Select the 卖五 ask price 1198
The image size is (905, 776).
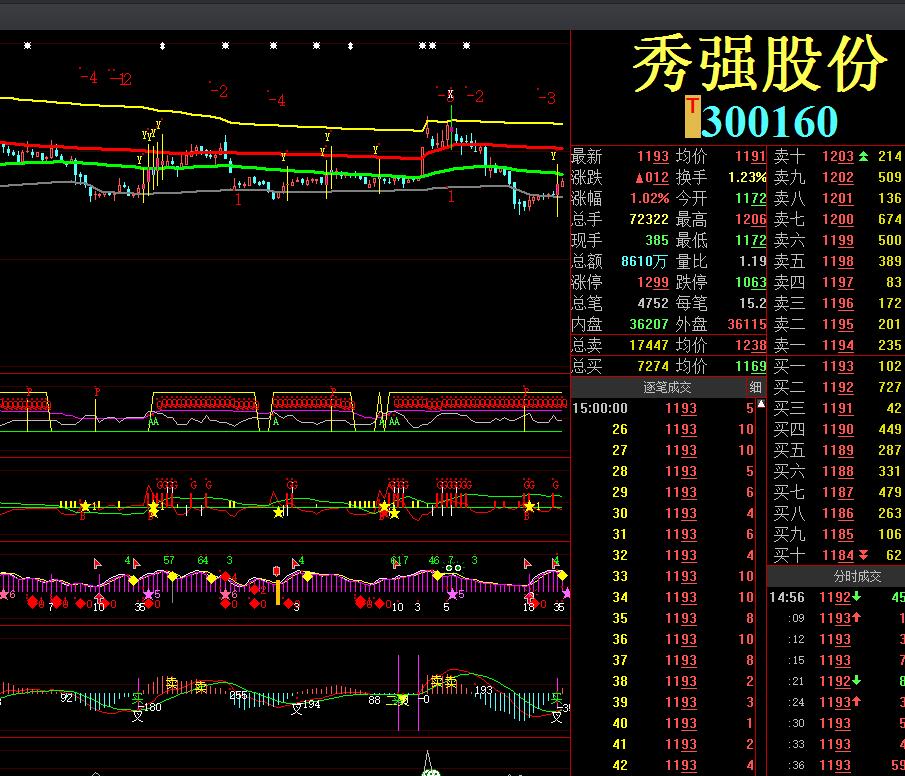[x=837, y=262]
